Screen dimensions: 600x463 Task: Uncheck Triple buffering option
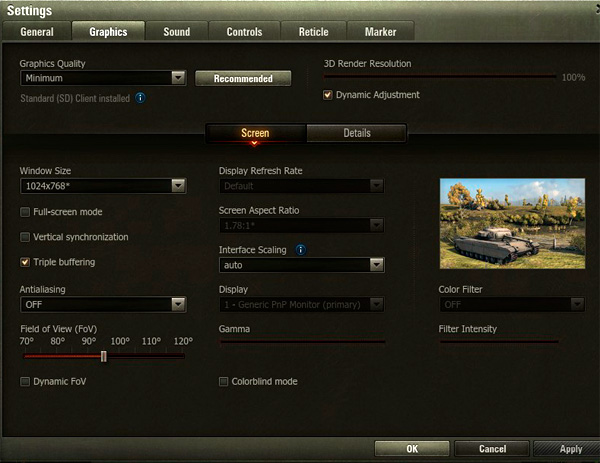25,262
